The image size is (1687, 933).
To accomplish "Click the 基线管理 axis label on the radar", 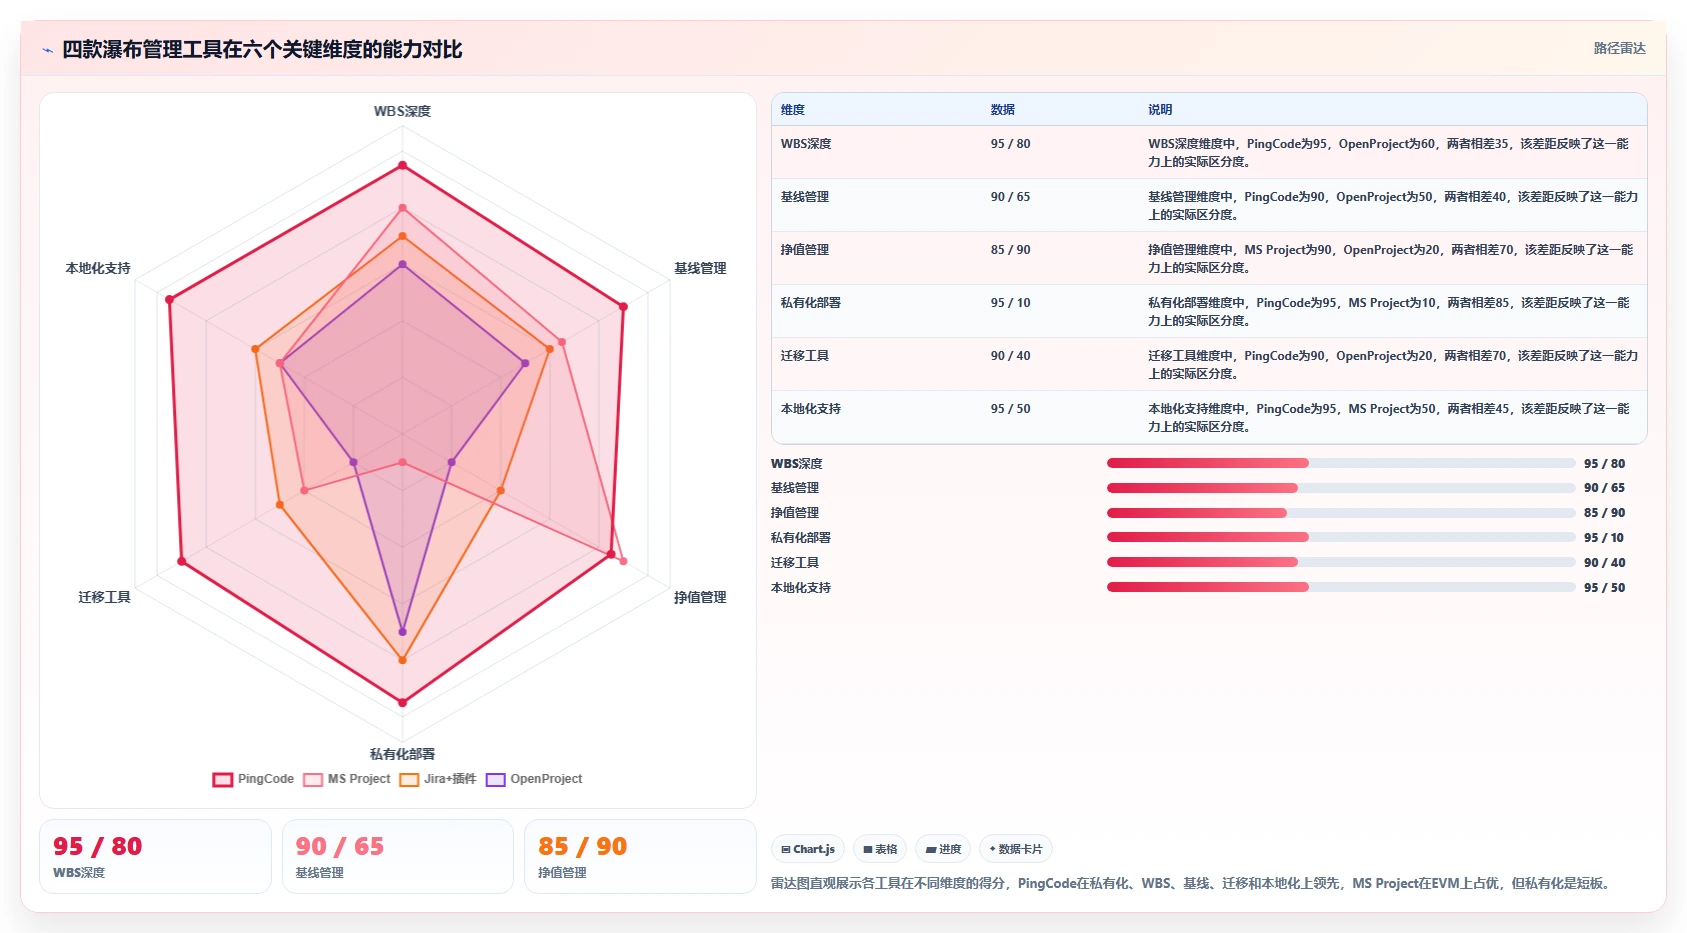I will tap(700, 268).
